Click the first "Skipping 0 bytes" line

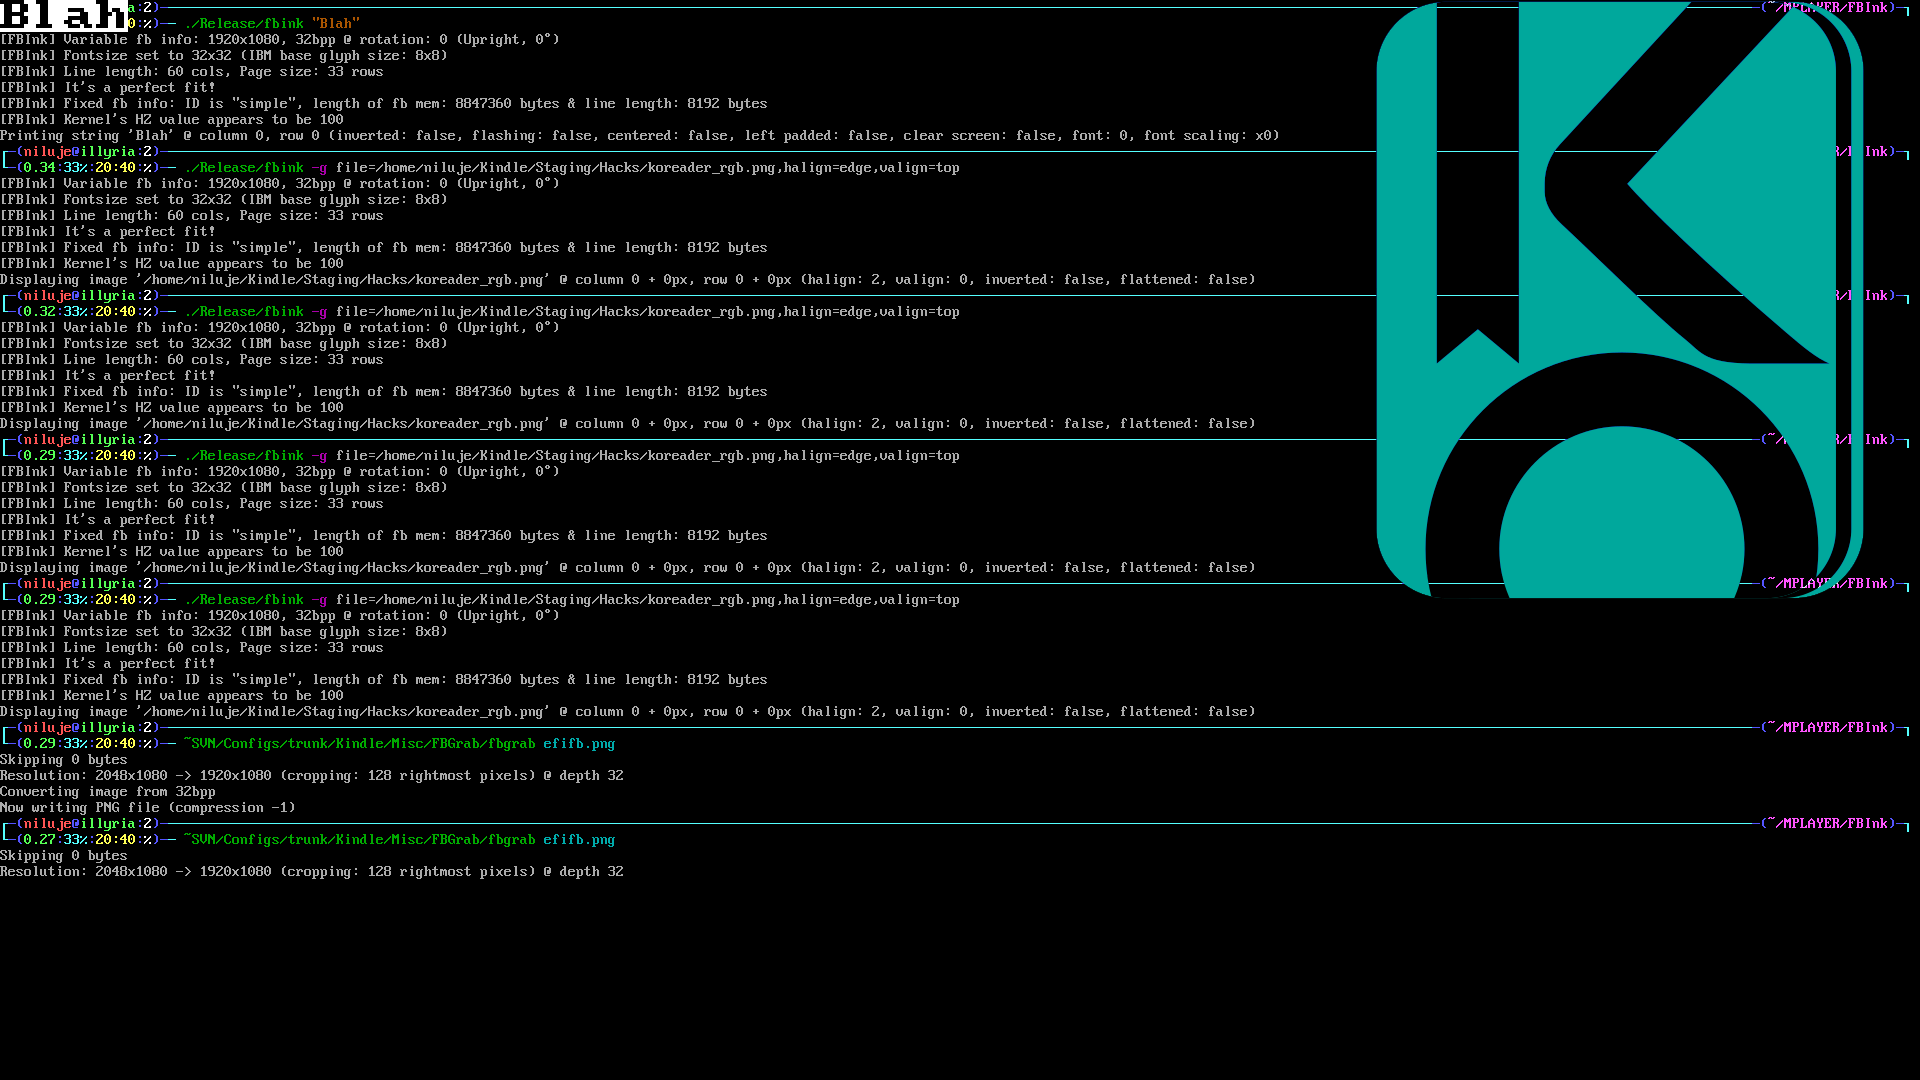coord(63,760)
